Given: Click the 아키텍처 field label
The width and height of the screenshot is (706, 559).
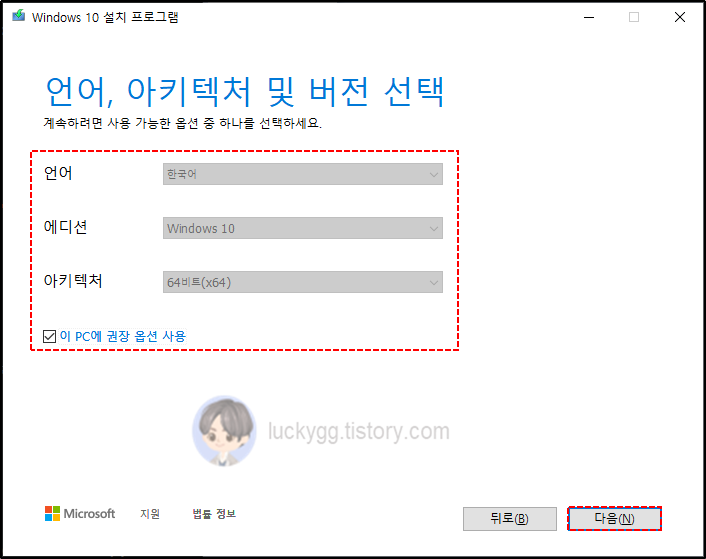Looking at the screenshot, I should pyautogui.click(x=73, y=281).
